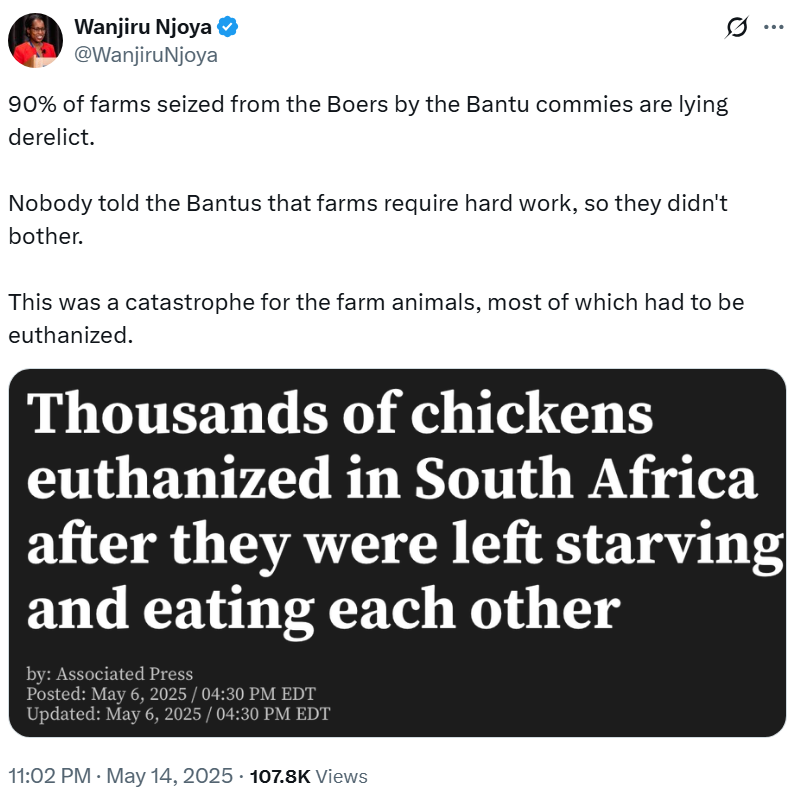The height and width of the screenshot is (804, 799).
Task: Click the blue verified badge
Action: 228,28
